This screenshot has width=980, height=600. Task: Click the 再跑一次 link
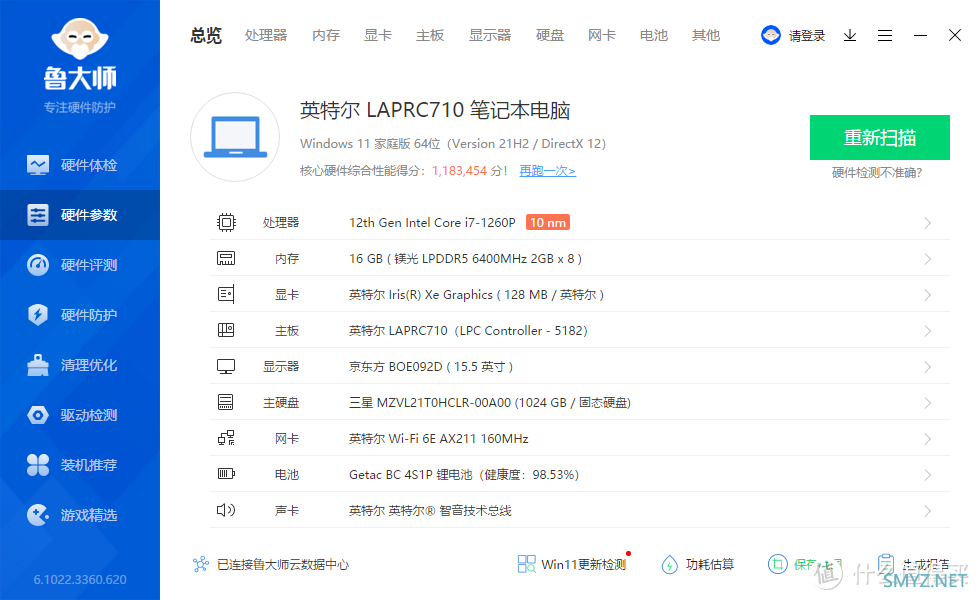pyautogui.click(x=548, y=171)
